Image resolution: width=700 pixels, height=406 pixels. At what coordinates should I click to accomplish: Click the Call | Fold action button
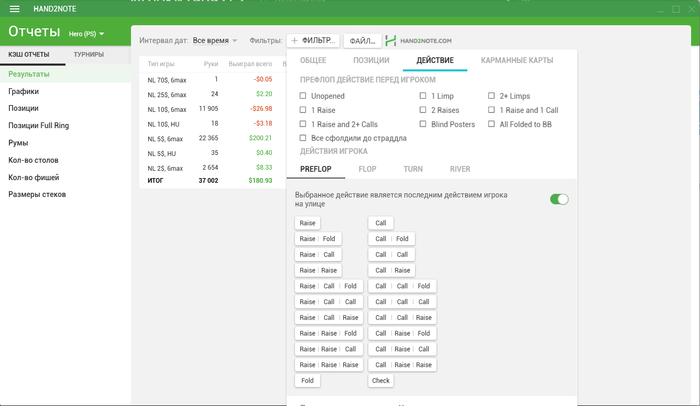(392, 239)
